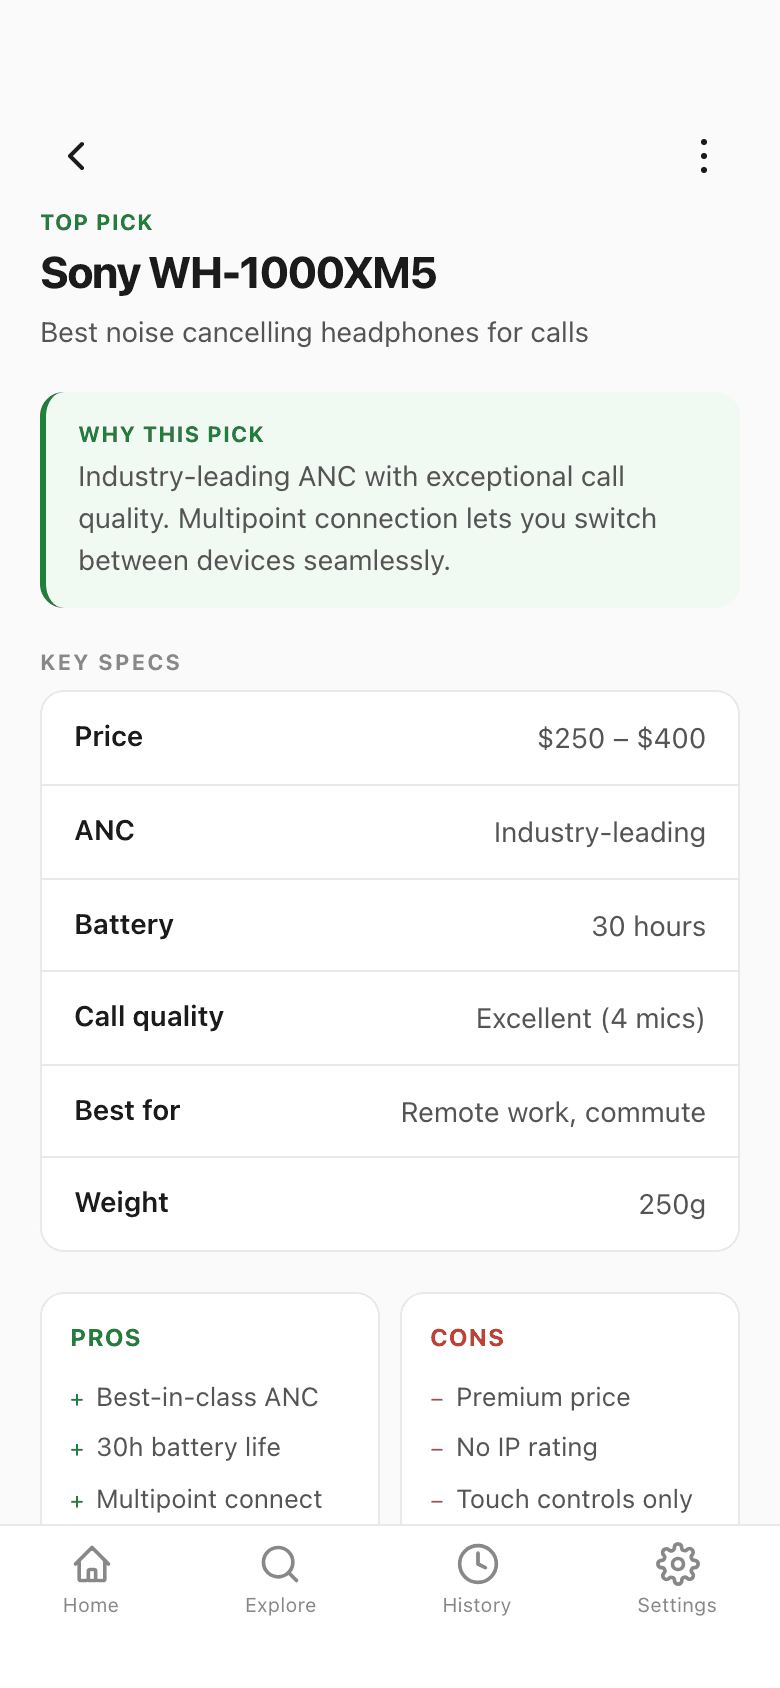This screenshot has height=1688, width=780.
Task: Tap the Why This Pick card
Action: pyautogui.click(x=390, y=500)
